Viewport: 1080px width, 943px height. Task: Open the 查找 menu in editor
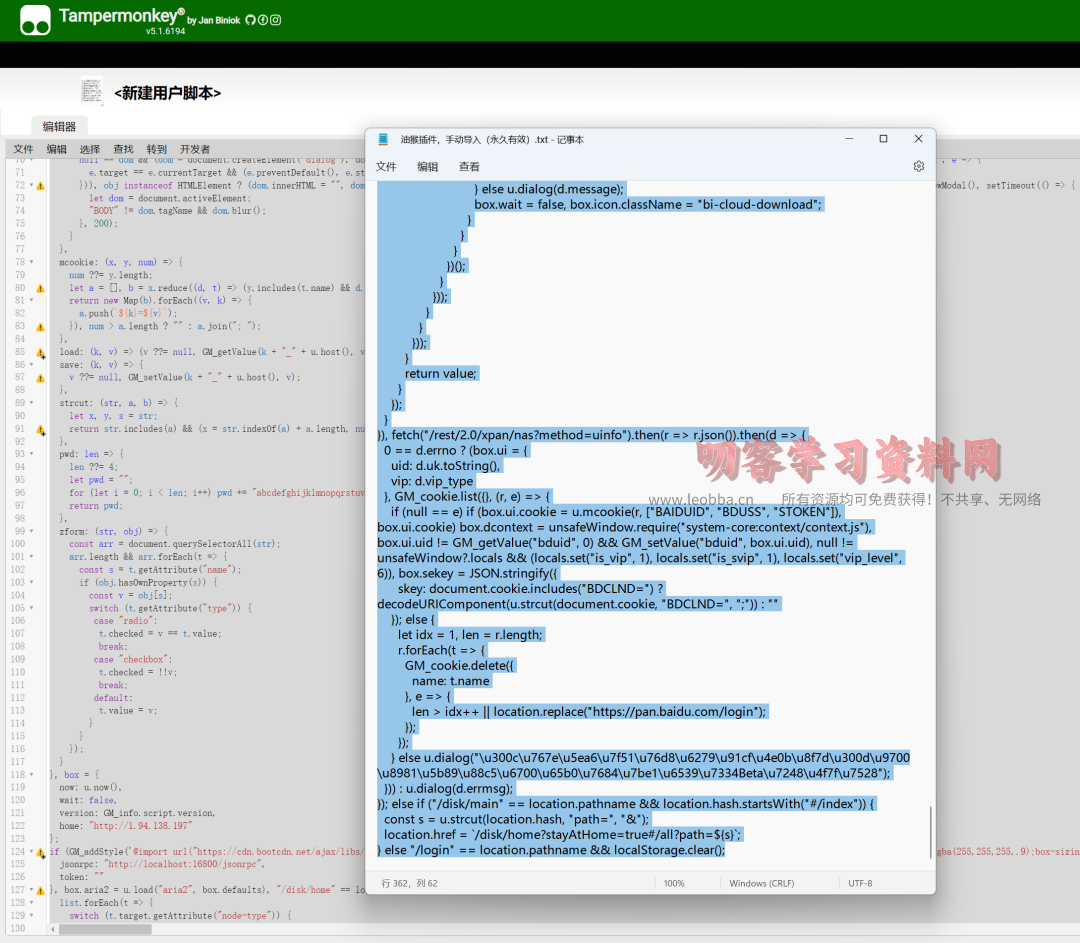point(123,149)
